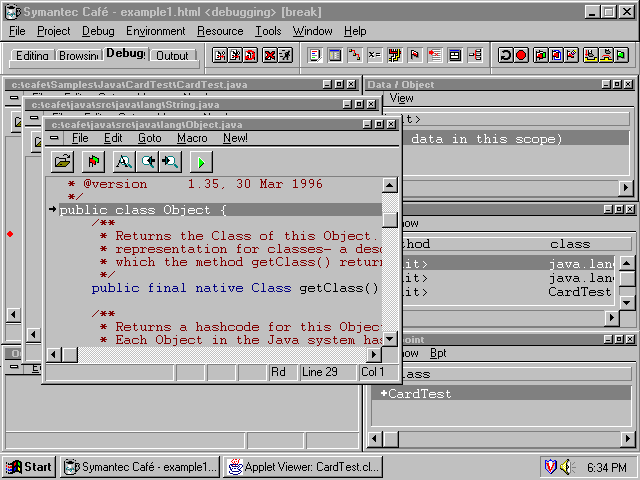
Task: Click the open-folder icon in the Object.java toolbar
Action: coord(62,162)
